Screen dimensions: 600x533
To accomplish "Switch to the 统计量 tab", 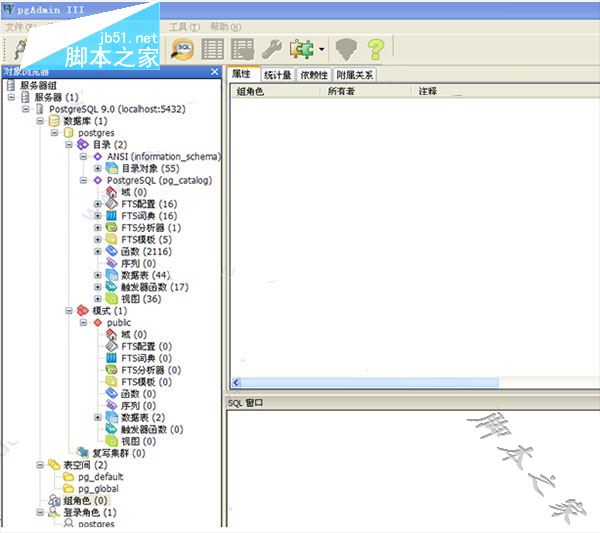I will point(278,75).
